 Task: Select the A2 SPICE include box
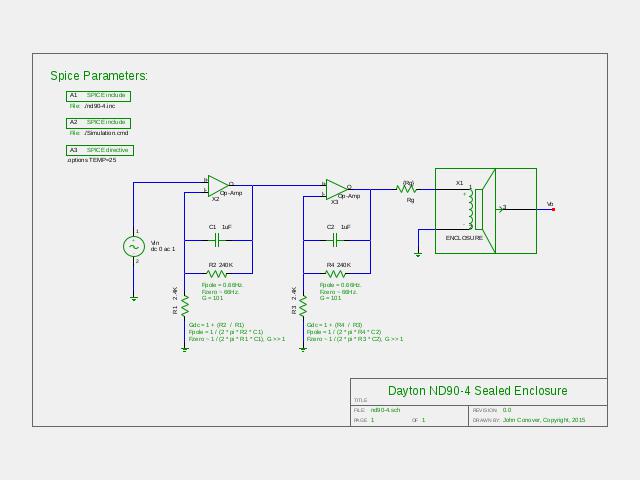coord(98,123)
